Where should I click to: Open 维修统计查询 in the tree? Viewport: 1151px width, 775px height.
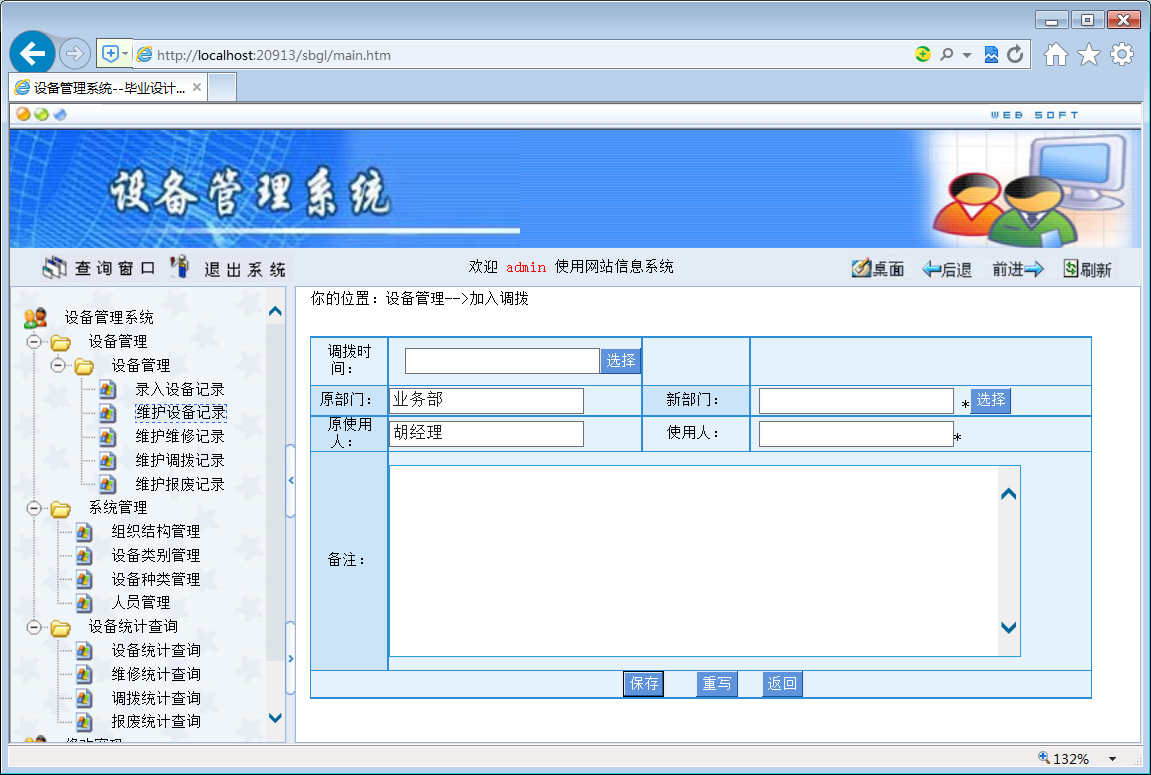coord(156,674)
